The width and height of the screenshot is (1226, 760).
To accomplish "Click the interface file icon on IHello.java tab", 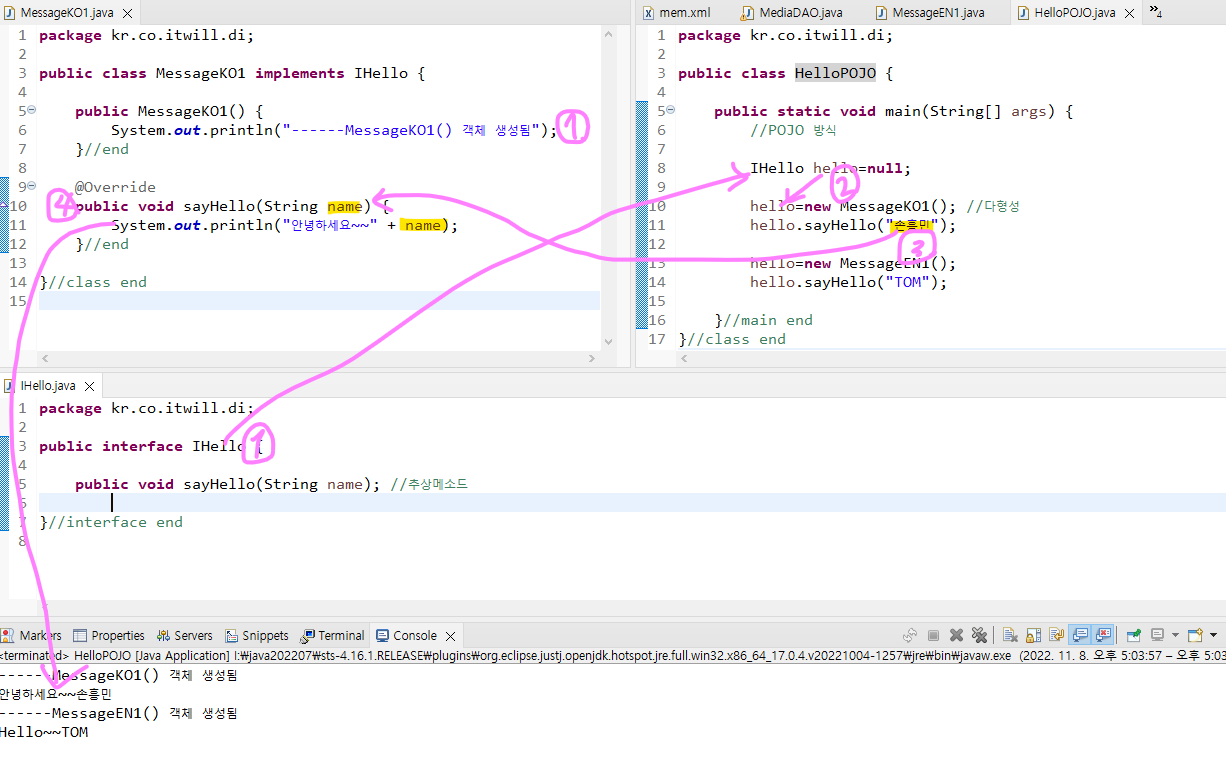I will pos(10,385).
